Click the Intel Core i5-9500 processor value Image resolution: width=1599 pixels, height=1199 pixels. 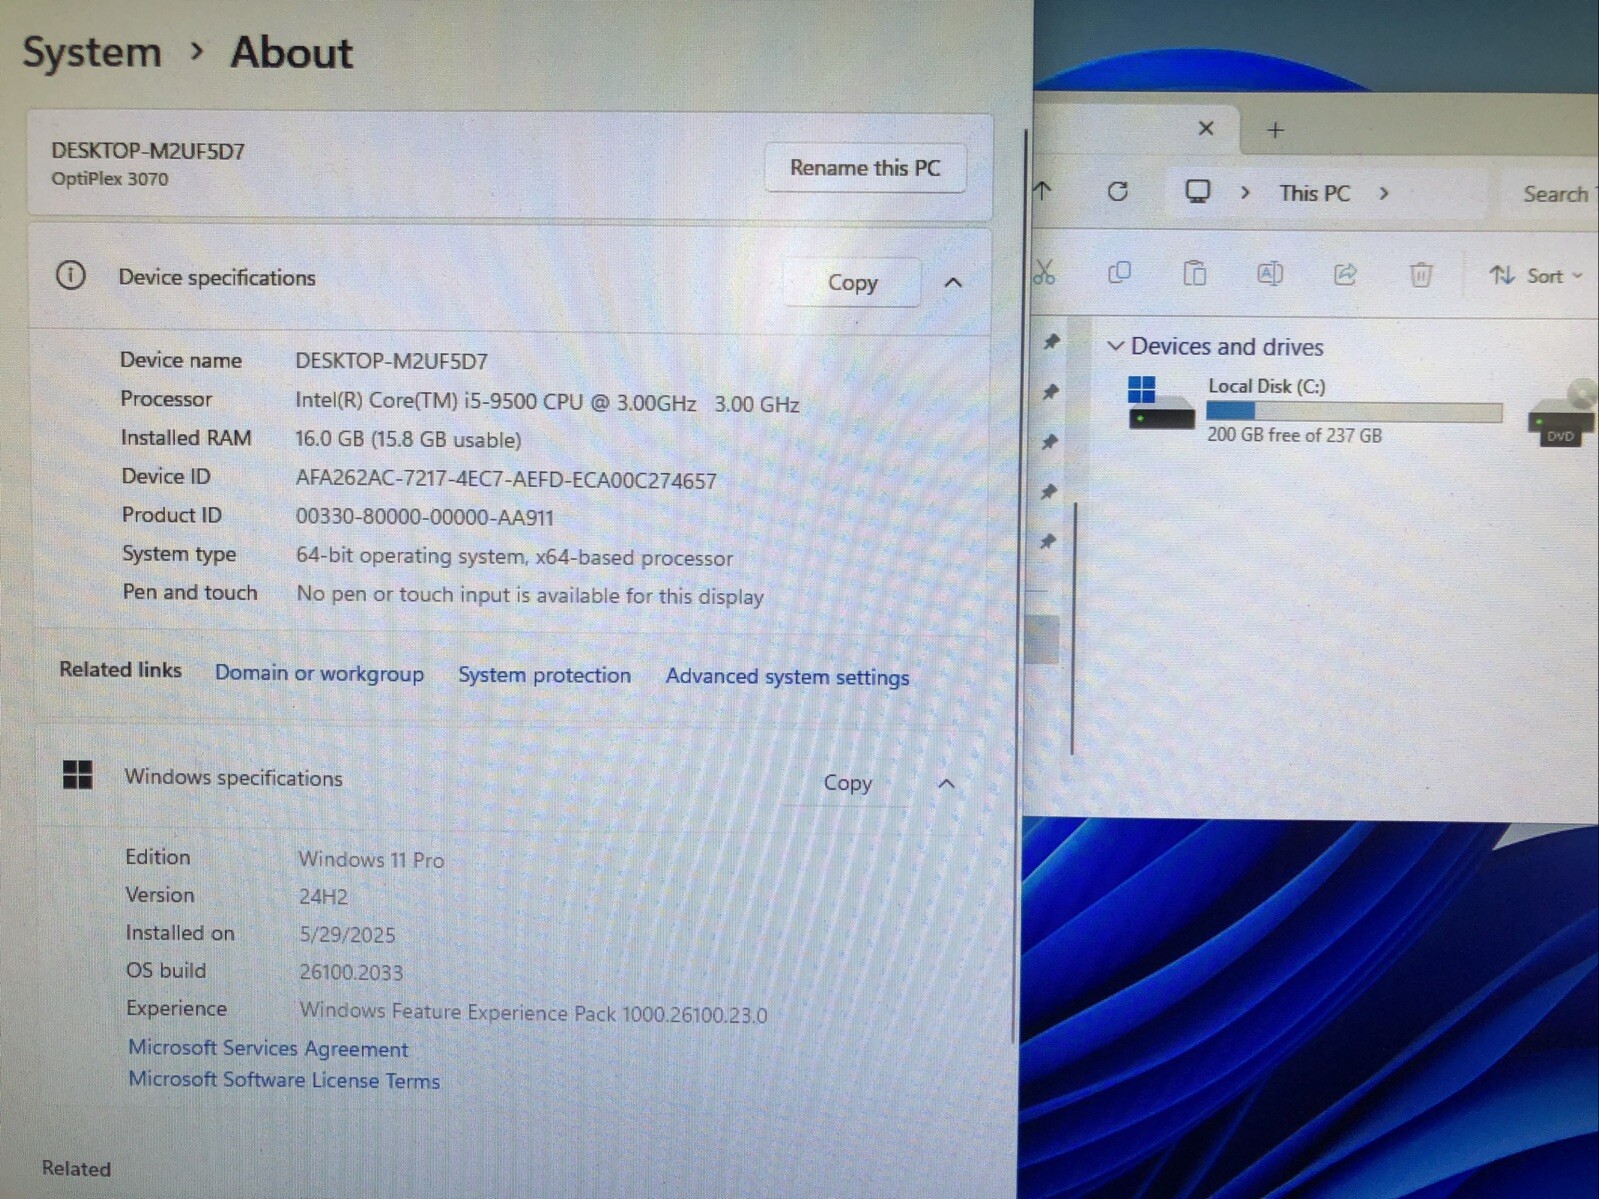[x=547, y=403]
